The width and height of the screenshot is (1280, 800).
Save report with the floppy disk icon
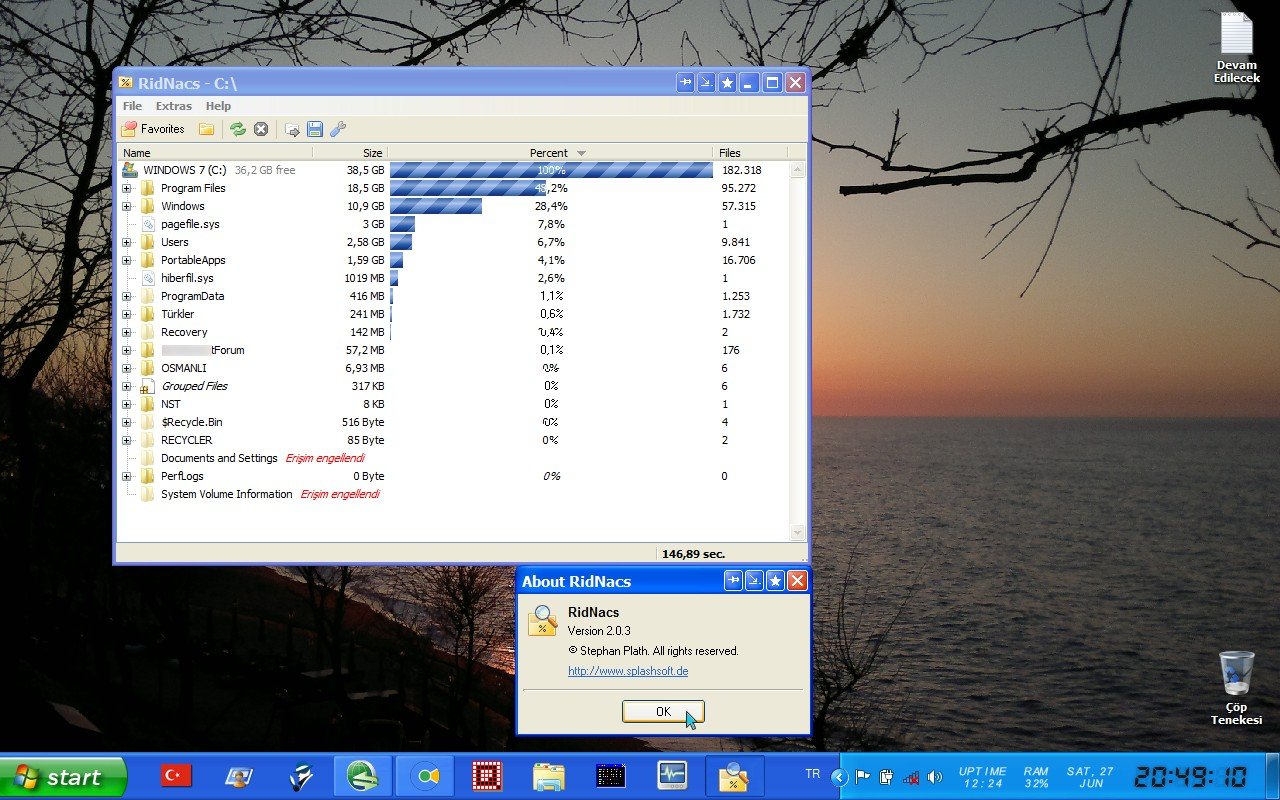pos(315,129)
